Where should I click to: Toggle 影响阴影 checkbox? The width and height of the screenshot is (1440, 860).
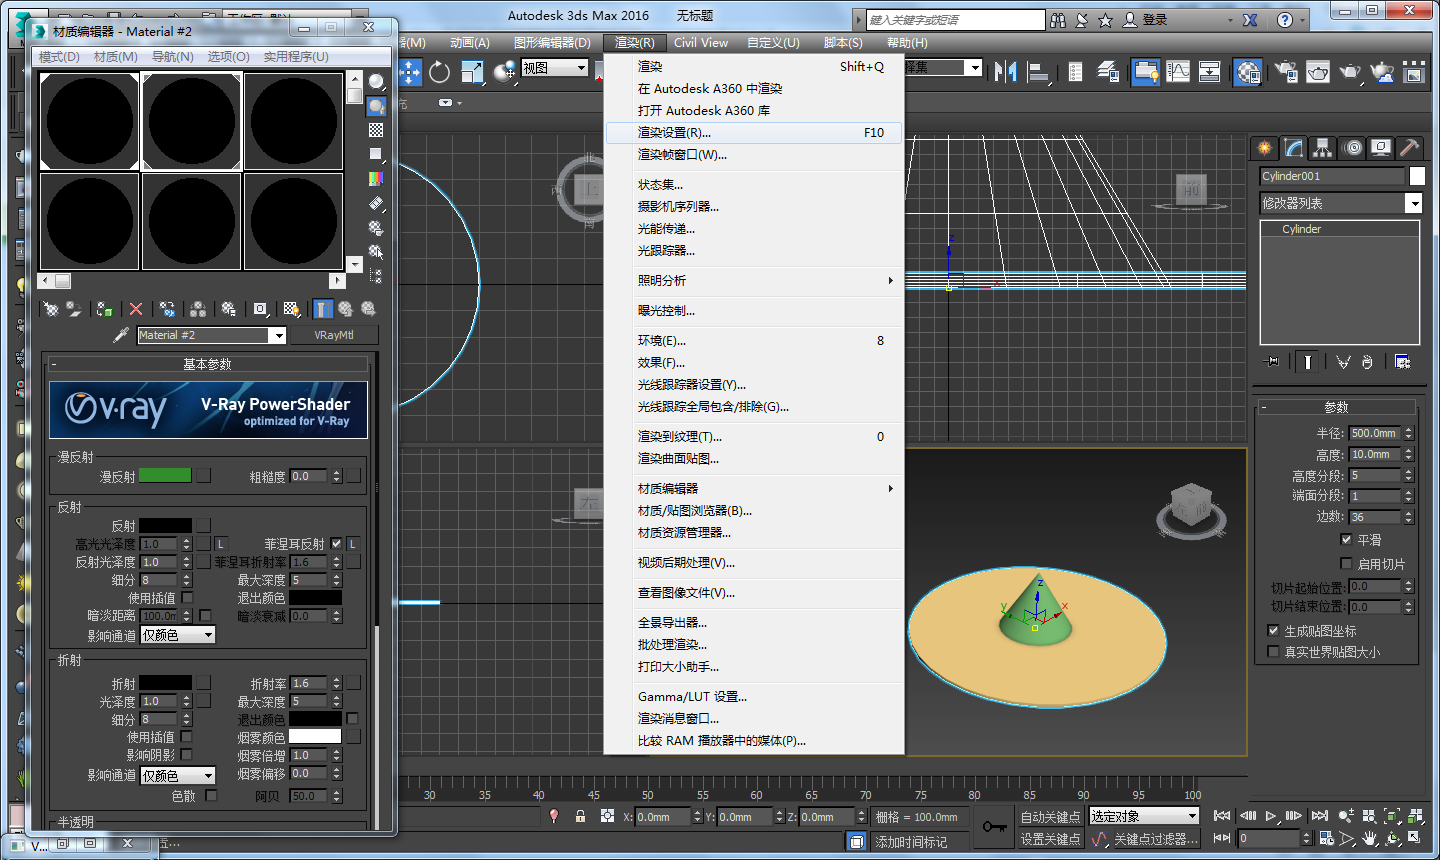tap(187, 755)
